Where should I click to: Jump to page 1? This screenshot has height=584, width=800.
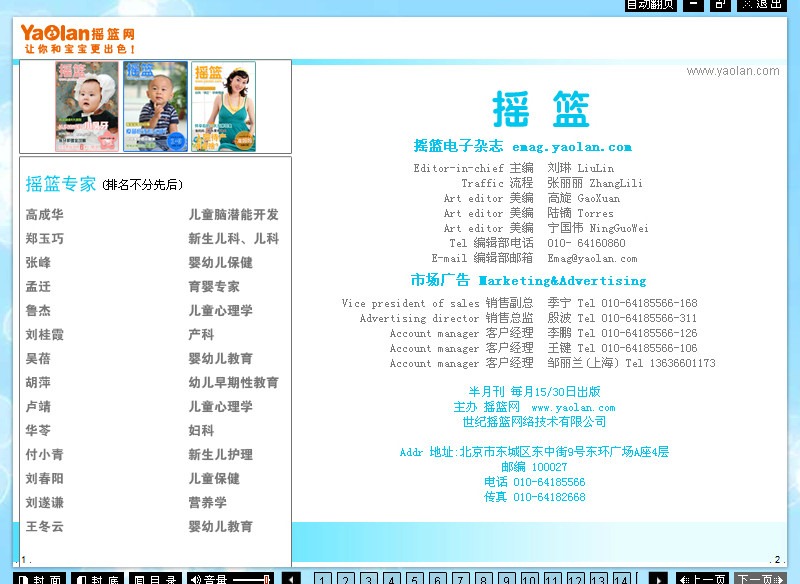[x=322, y=579]
